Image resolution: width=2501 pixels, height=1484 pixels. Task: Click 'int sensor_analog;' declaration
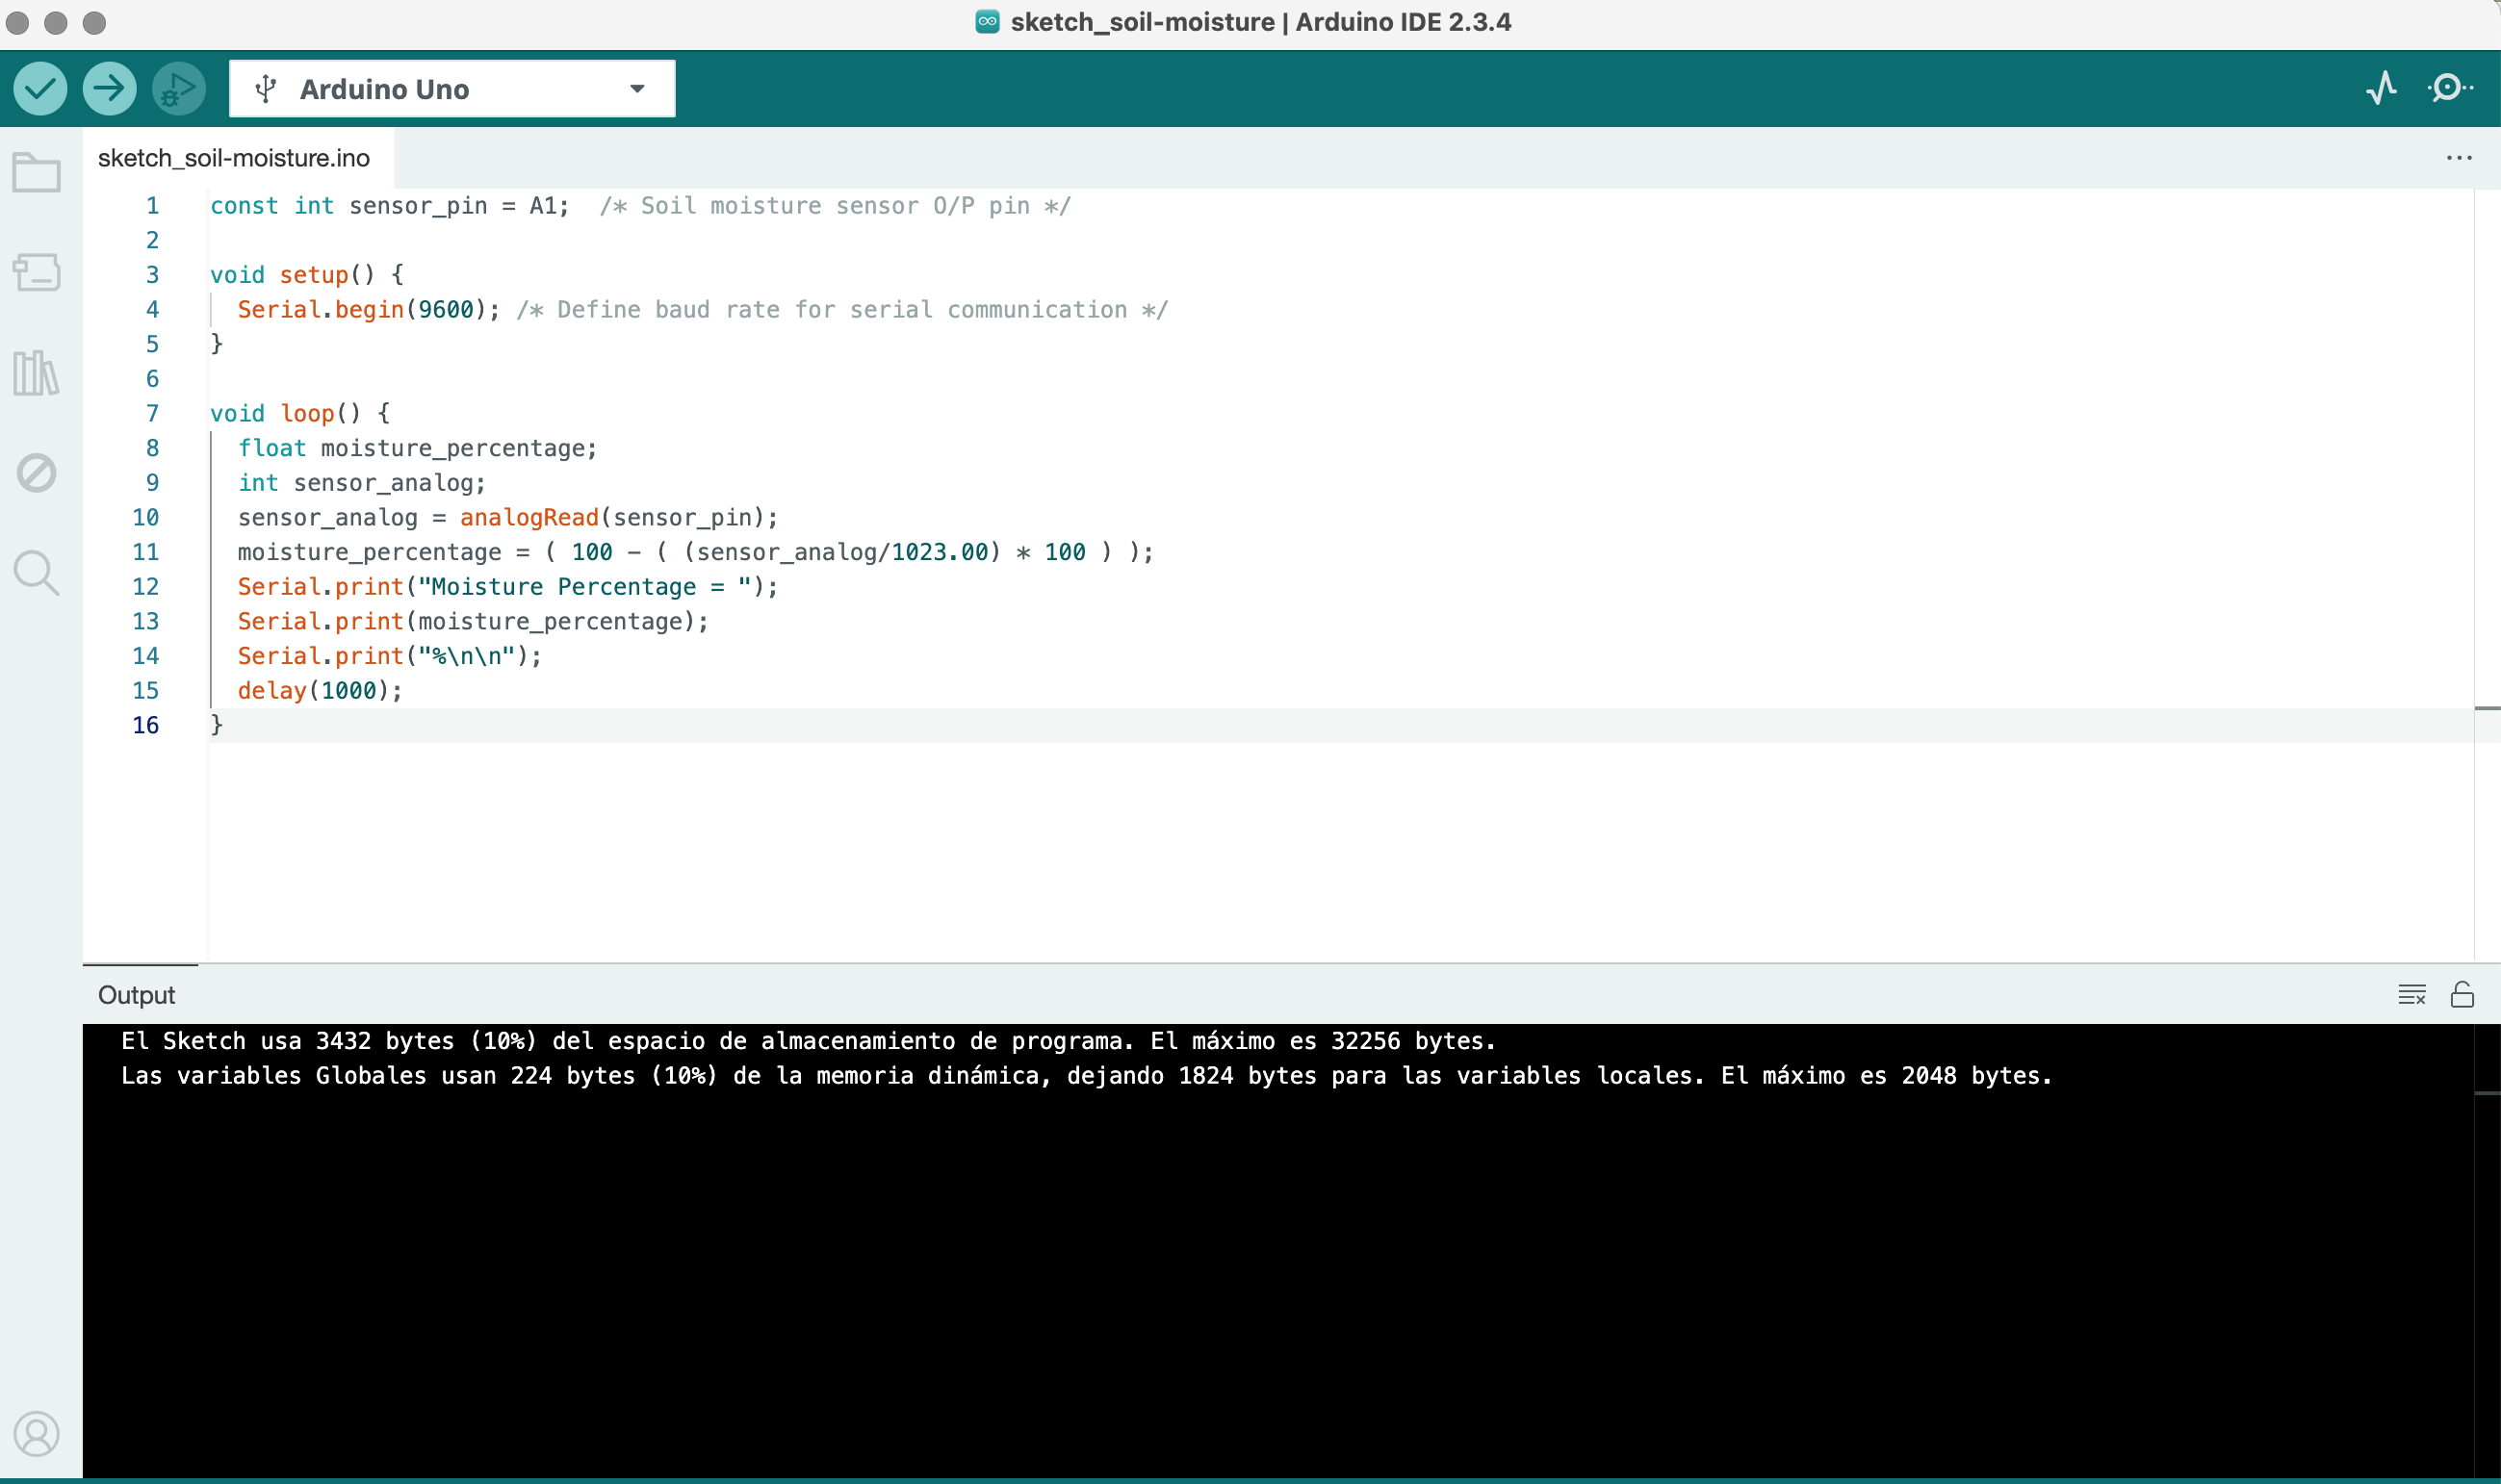tap(362, 483)
